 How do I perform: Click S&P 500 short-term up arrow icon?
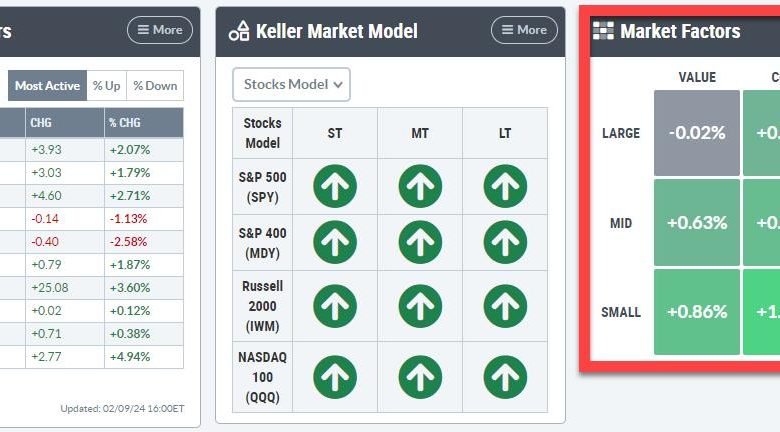[335, 186]
